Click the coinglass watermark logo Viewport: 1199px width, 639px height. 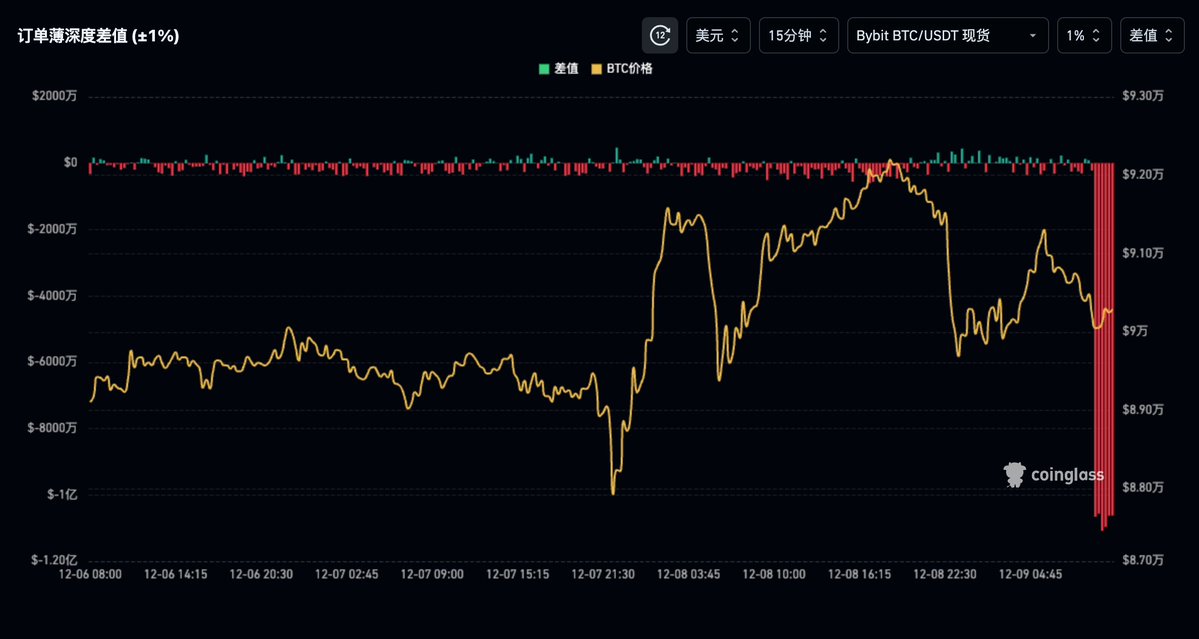pos(1053,475)
